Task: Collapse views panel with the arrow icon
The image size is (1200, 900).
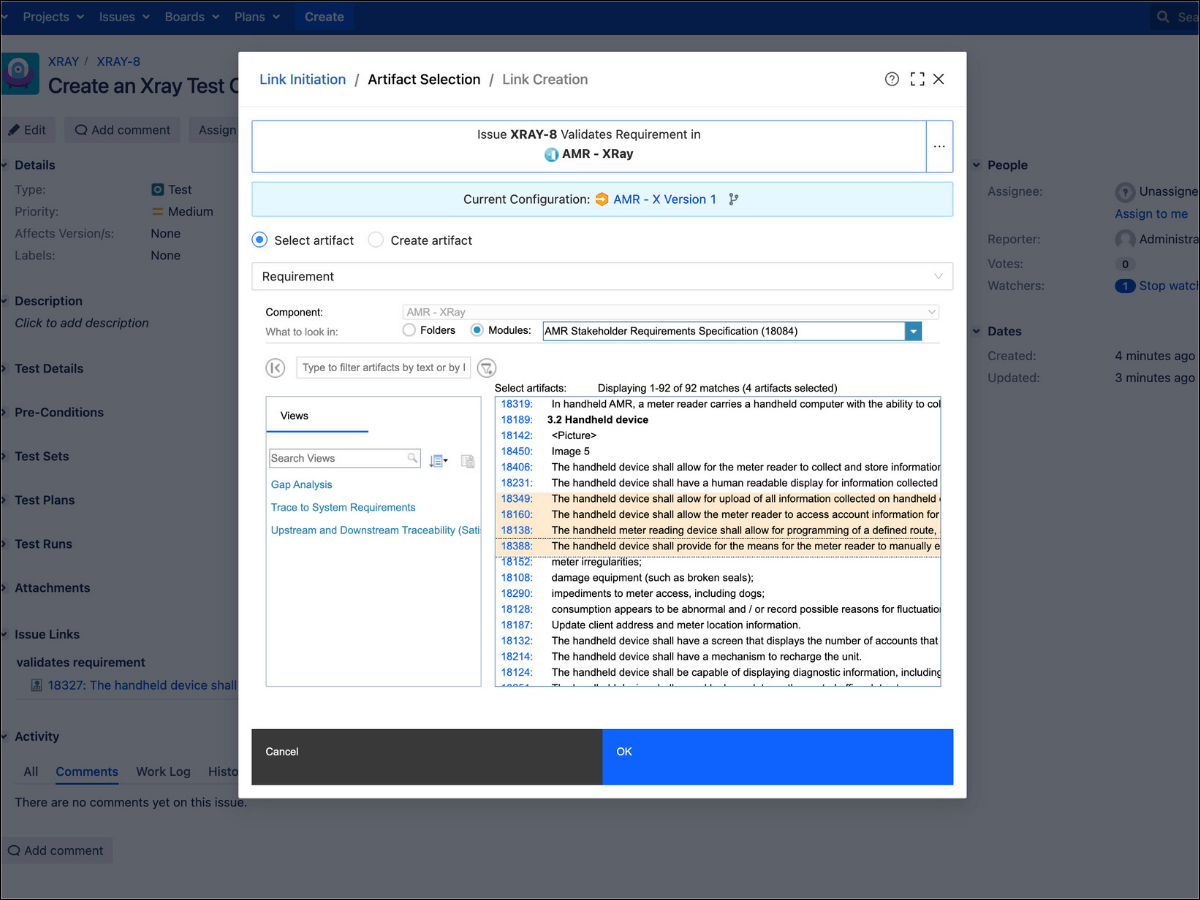Action: pos(275,368)
